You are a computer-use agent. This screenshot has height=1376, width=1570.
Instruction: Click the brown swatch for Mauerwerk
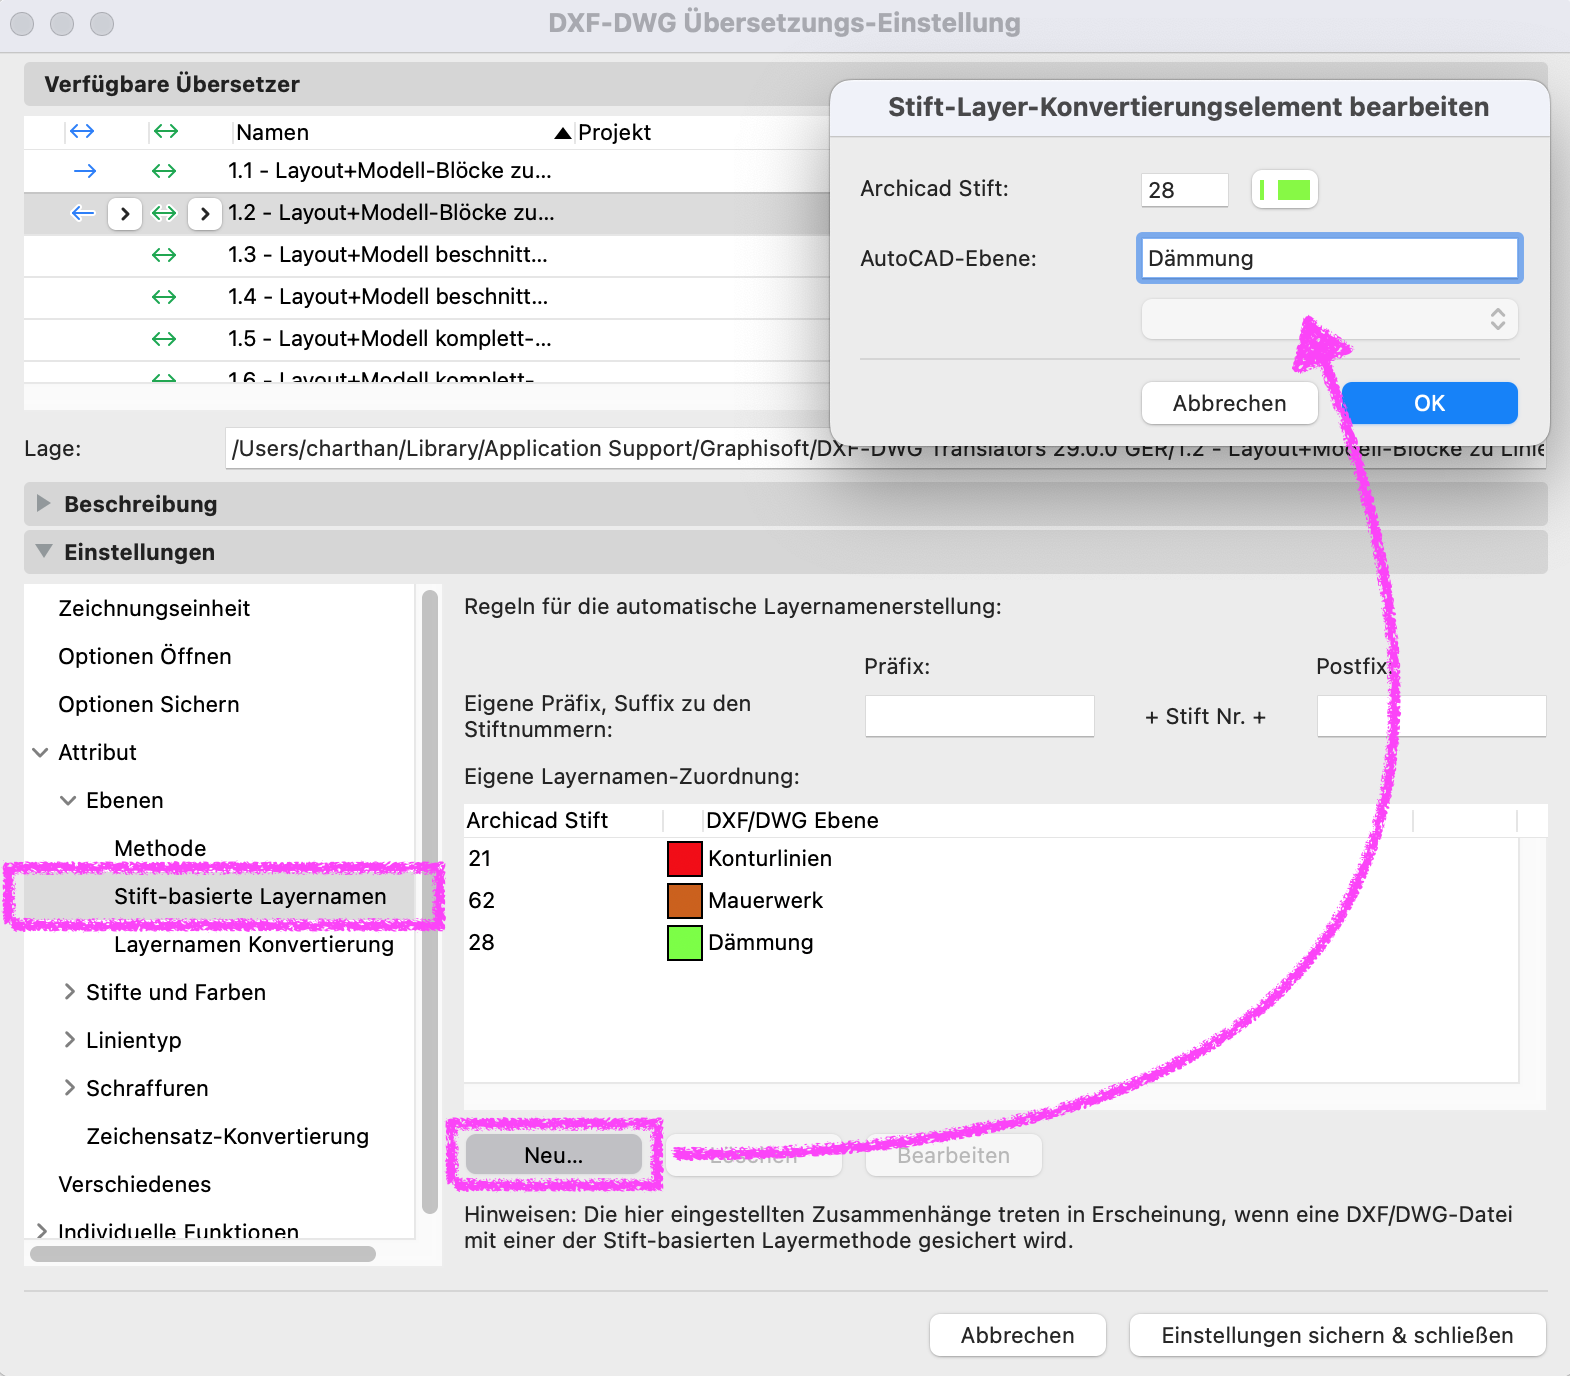coord(685,901)
